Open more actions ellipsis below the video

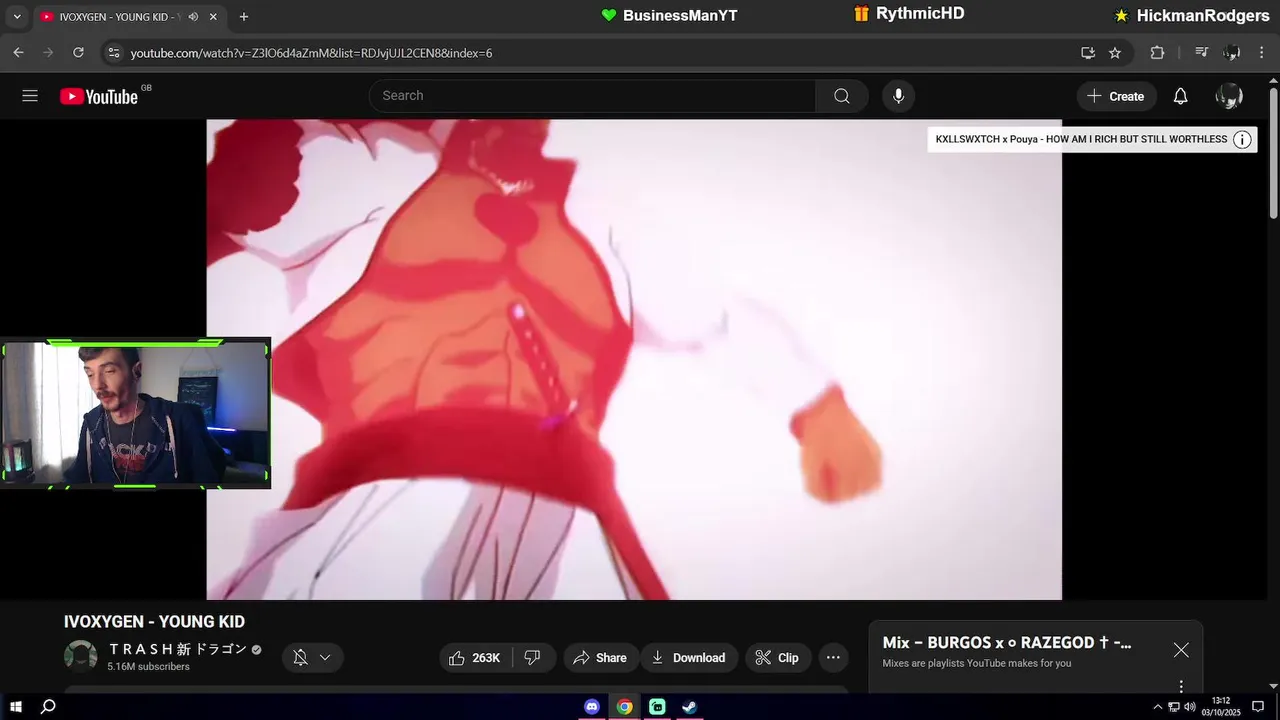[x=833, y=657]
